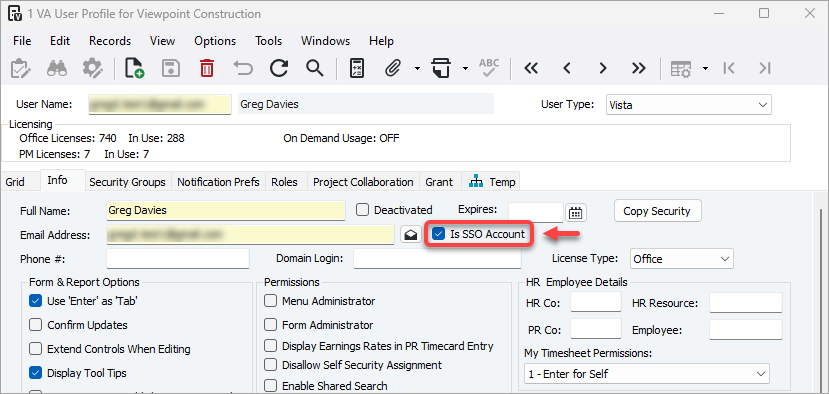Open the License Type dropdown
829x394 pixels.
coord(681,259)
